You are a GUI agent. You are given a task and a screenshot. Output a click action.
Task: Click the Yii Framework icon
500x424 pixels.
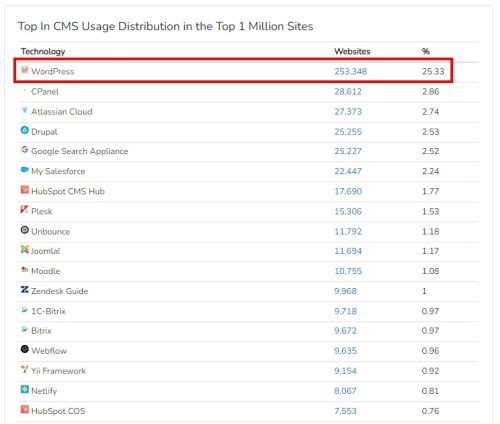tap(25, 369)
